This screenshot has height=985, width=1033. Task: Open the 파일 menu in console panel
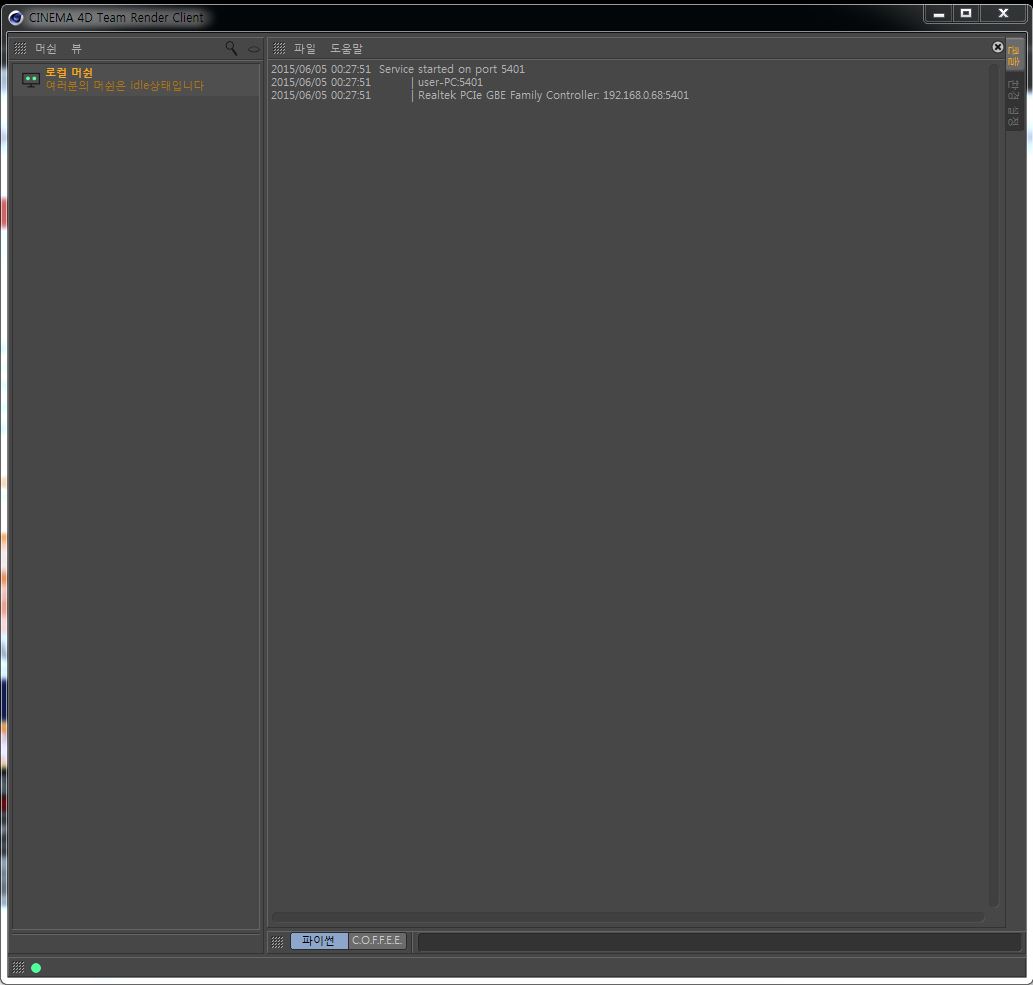(304, 49)
